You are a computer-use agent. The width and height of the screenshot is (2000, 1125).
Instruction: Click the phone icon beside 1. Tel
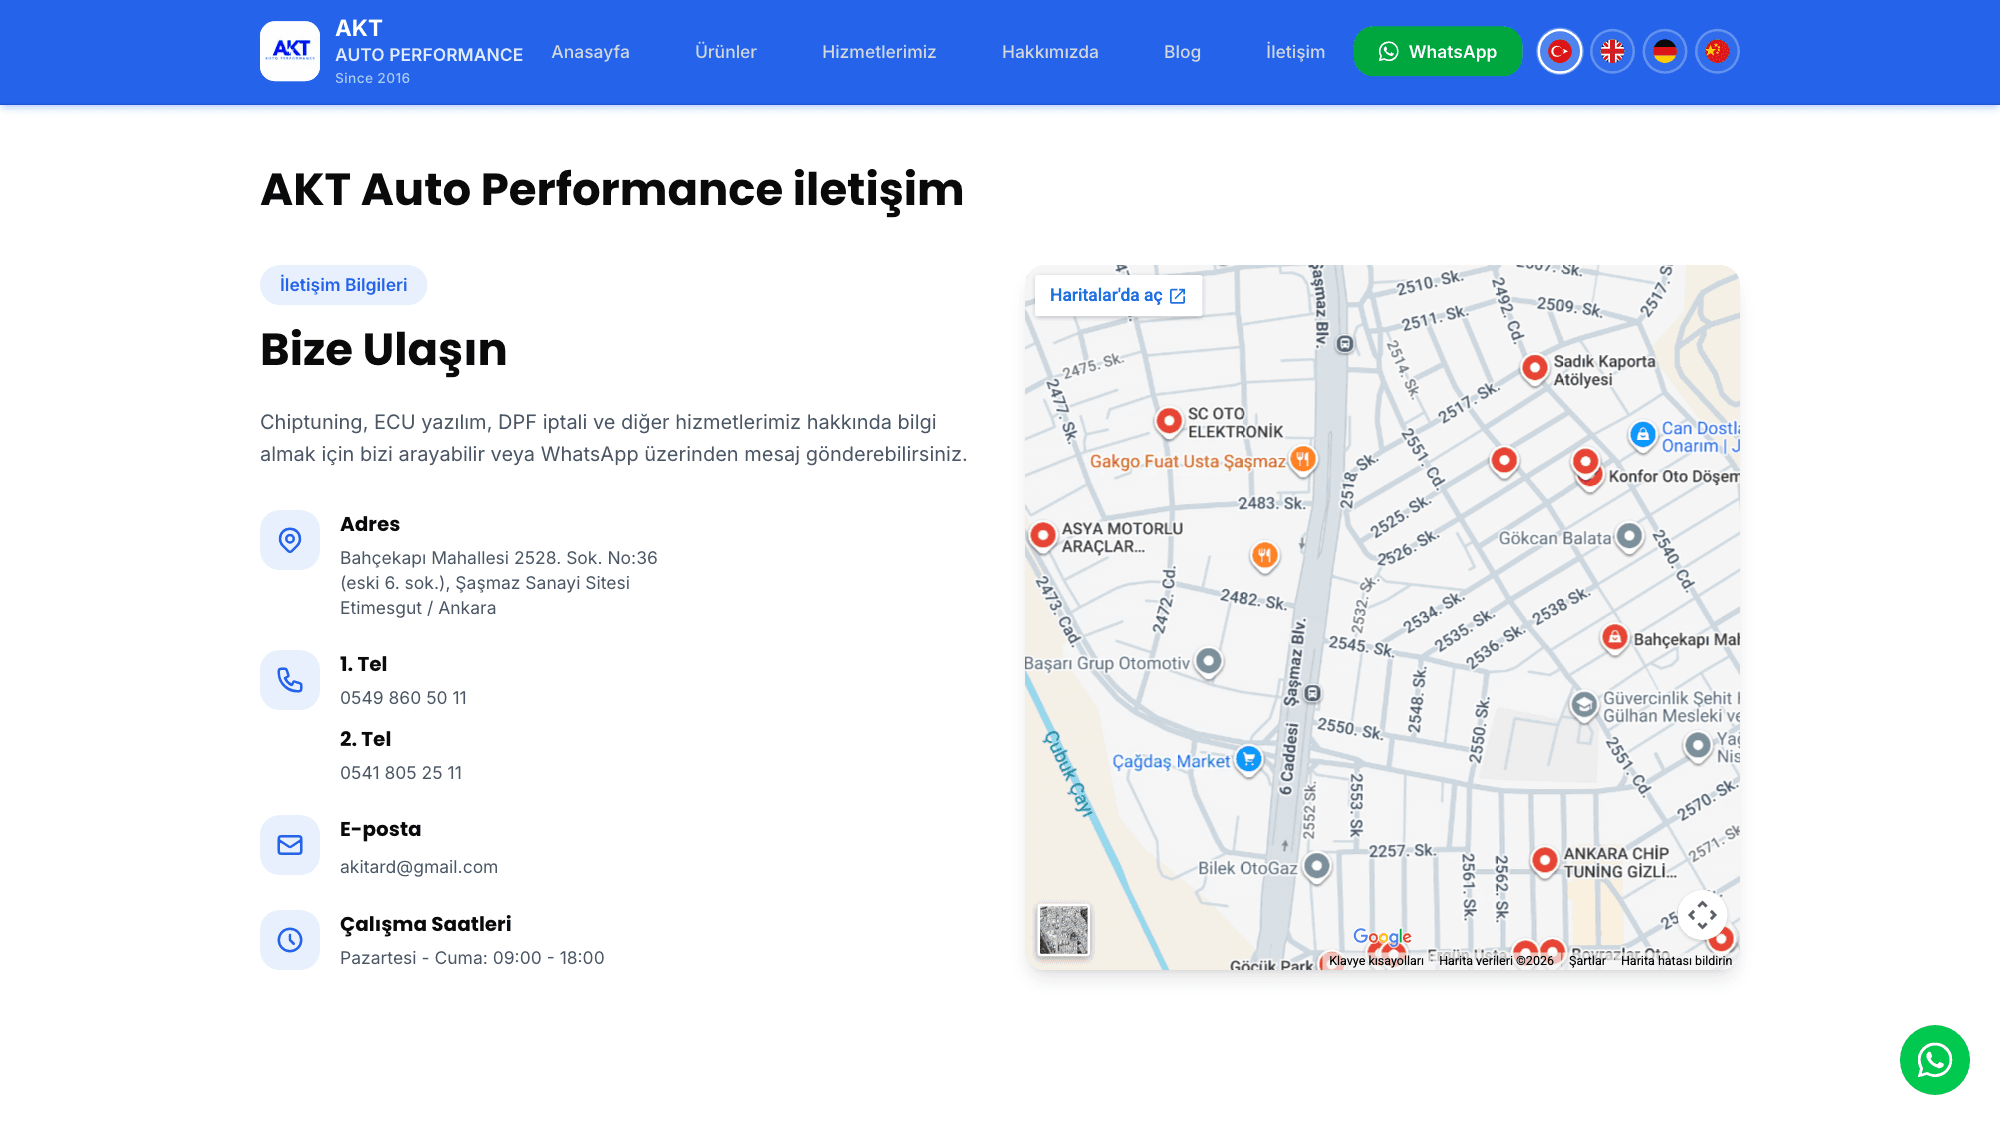point(290,680)
